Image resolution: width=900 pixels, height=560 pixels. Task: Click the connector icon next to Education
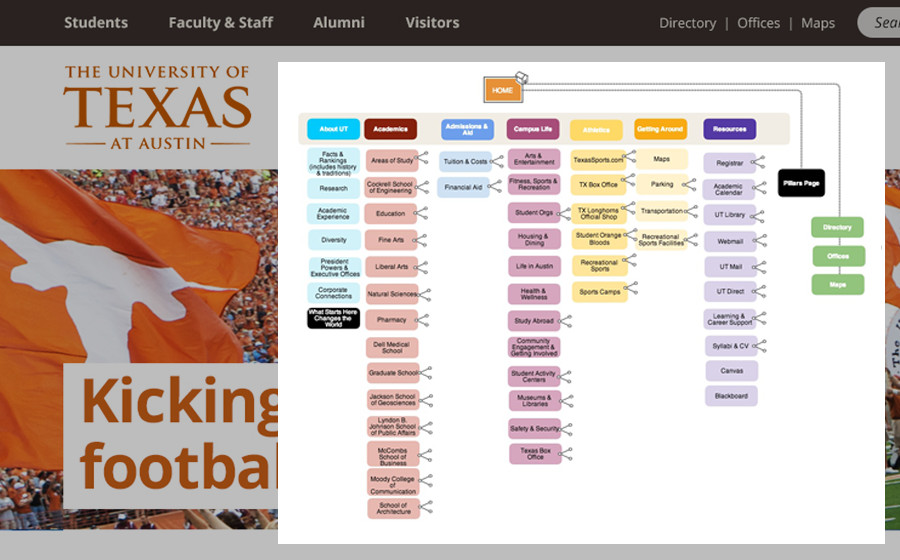[421, 213]
